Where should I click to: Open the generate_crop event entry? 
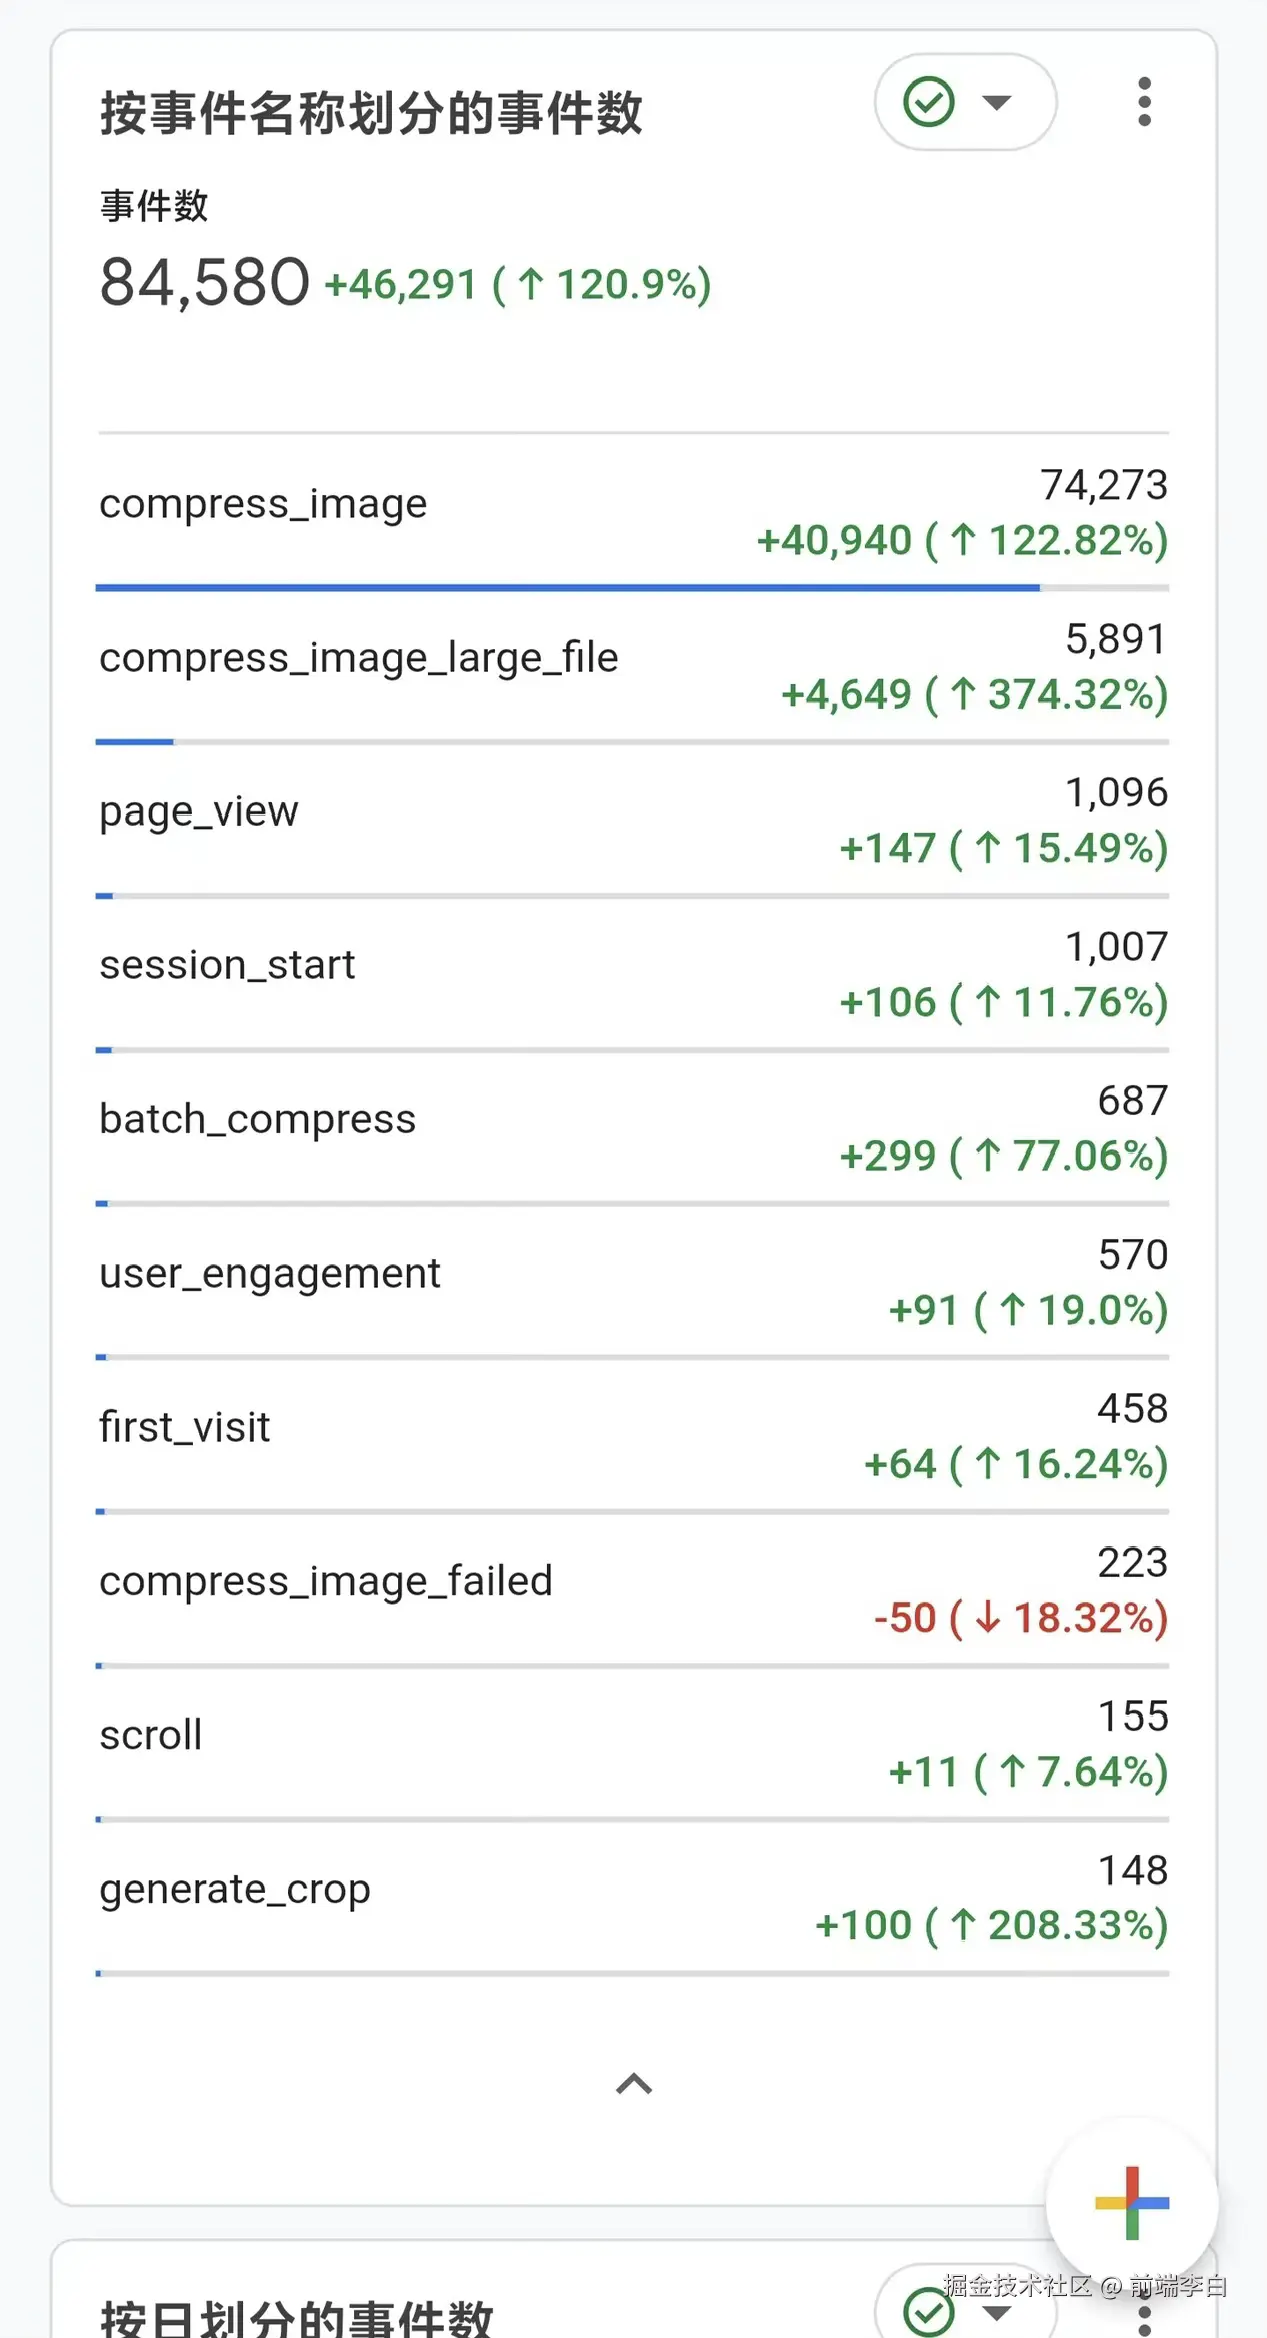235,1889
